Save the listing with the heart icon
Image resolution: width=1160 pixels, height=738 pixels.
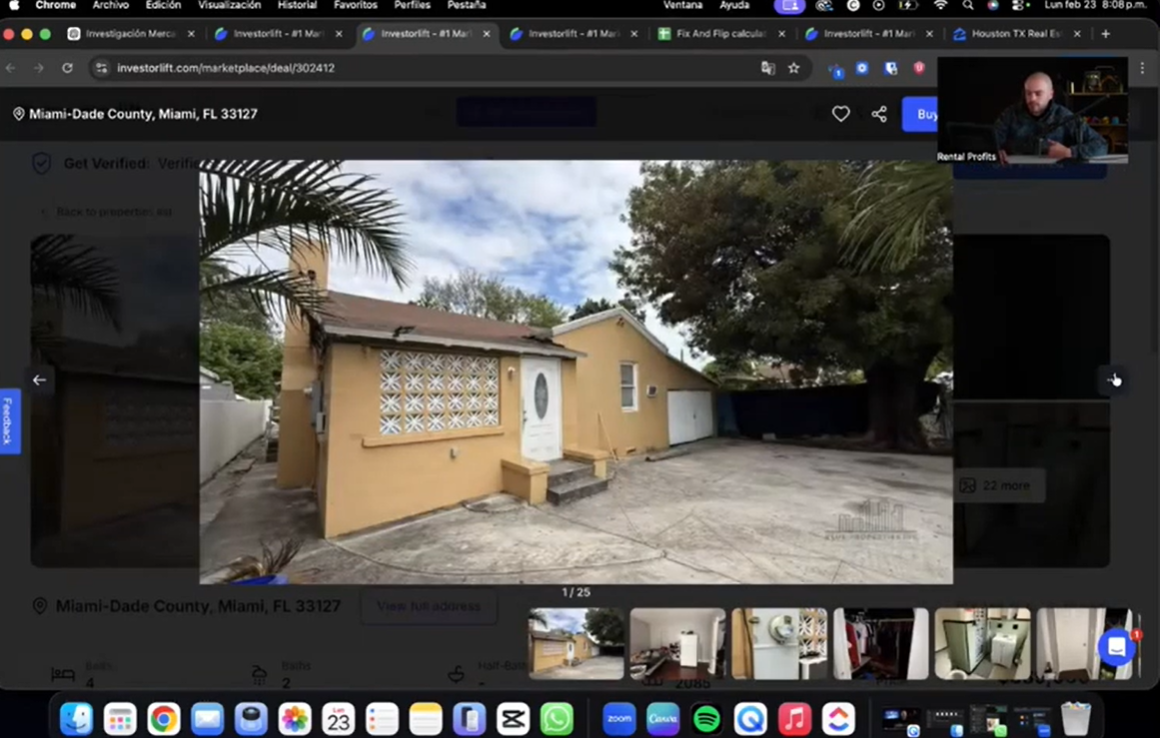[x=841, y=114]
